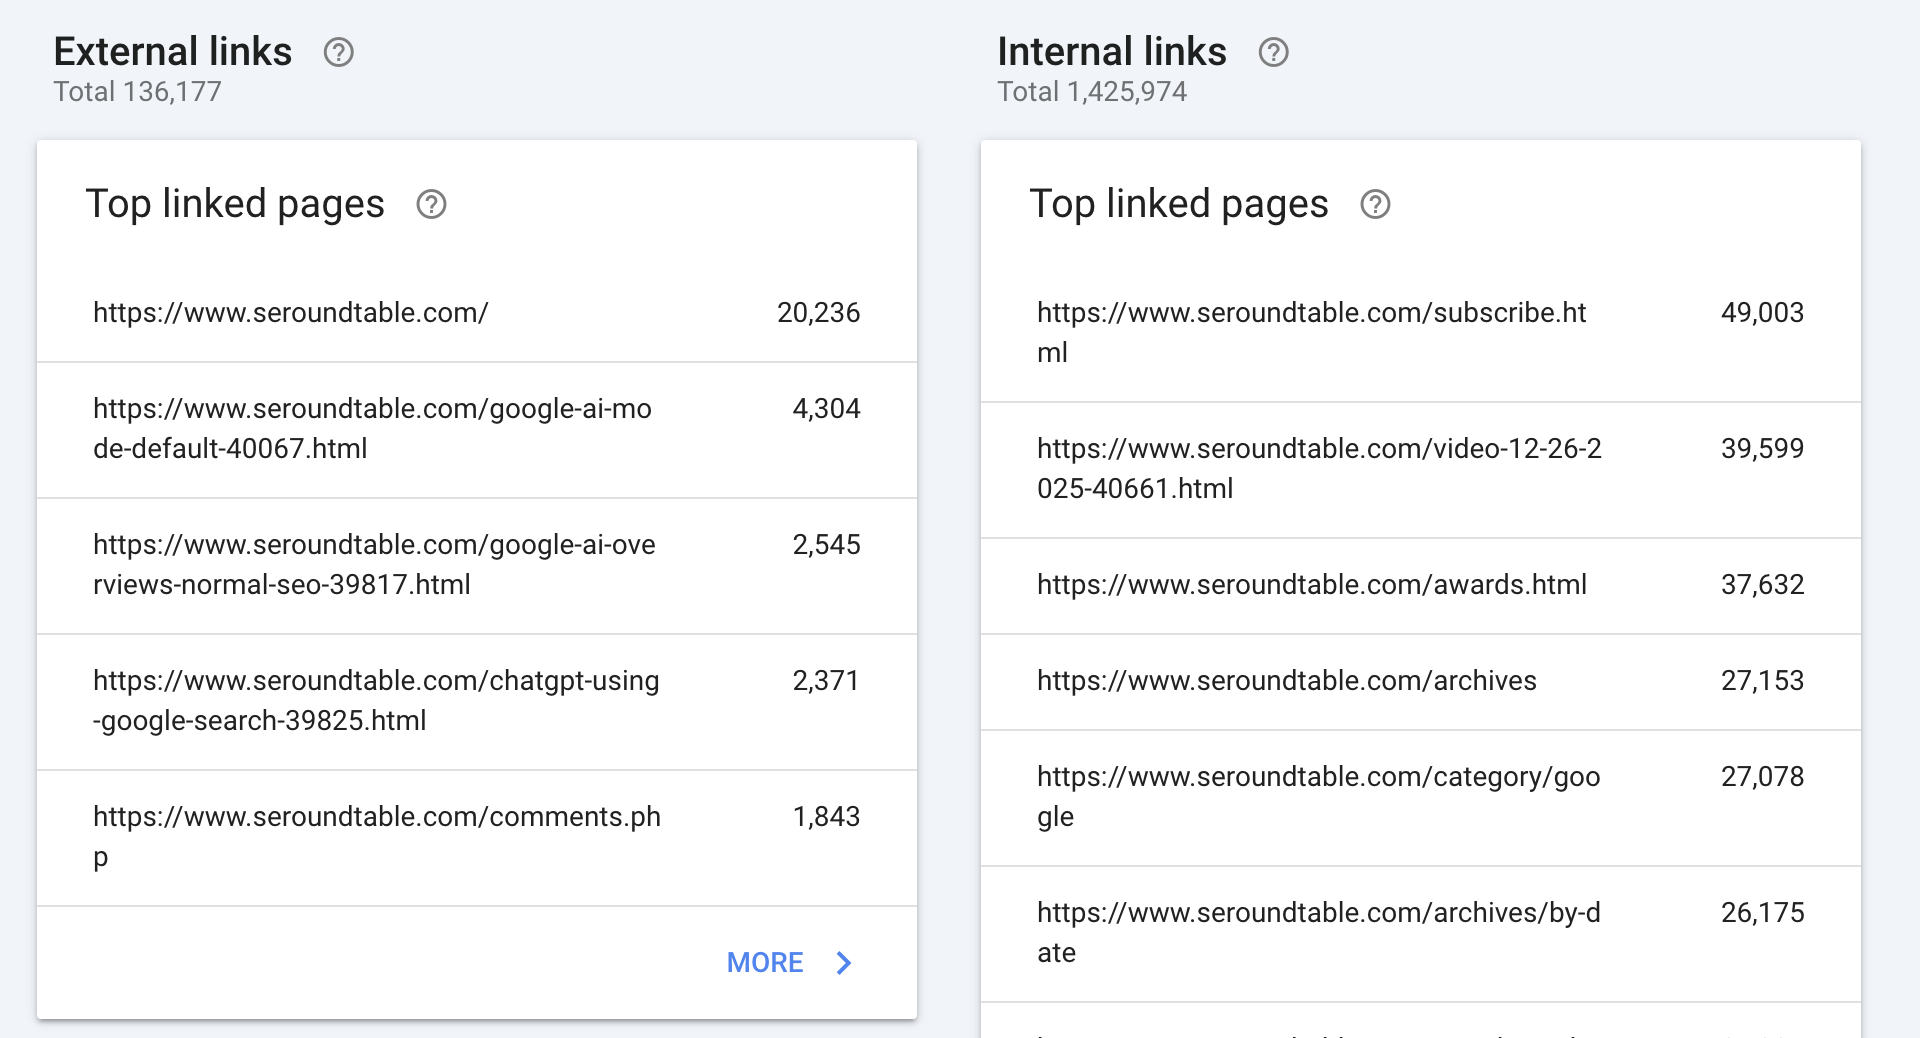
Task: Open MORE external linked pages
Action: [765, 963]
